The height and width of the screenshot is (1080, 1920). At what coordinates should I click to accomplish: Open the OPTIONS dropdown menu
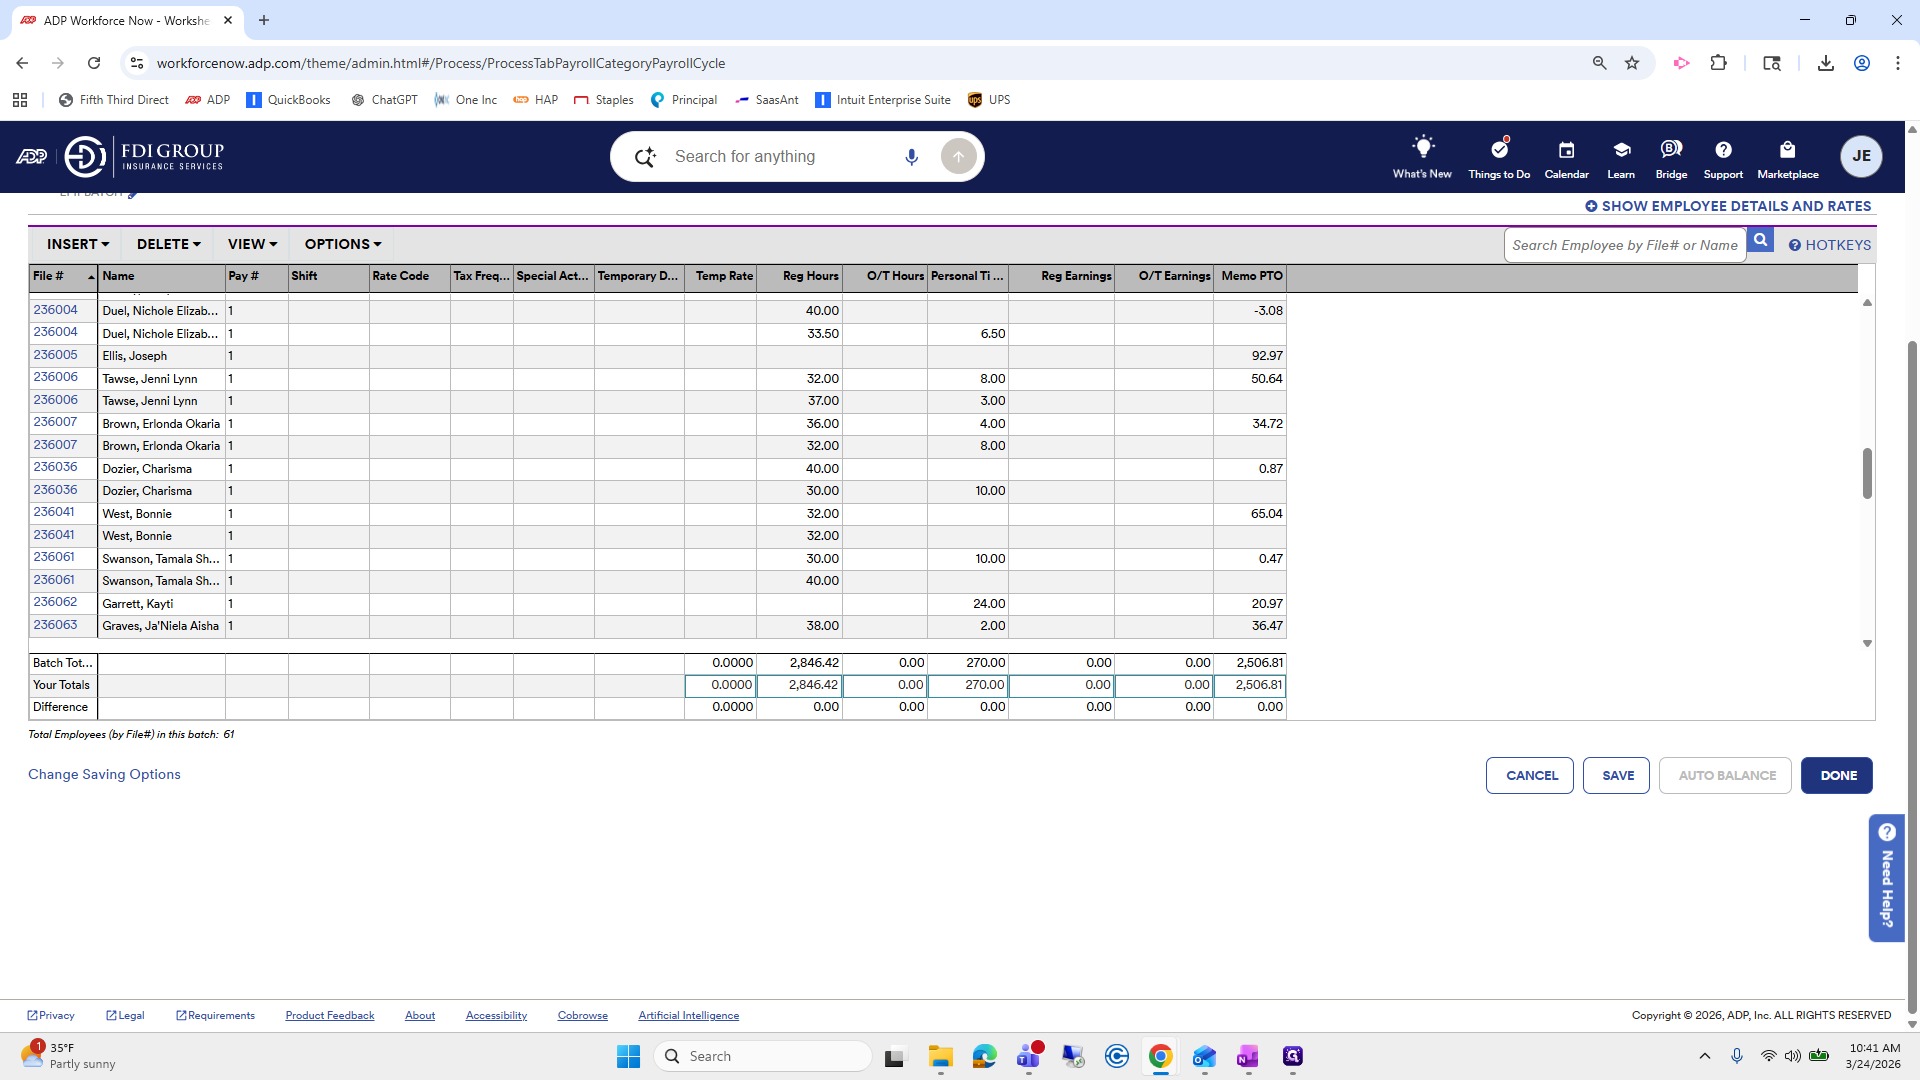click(343, 244)
